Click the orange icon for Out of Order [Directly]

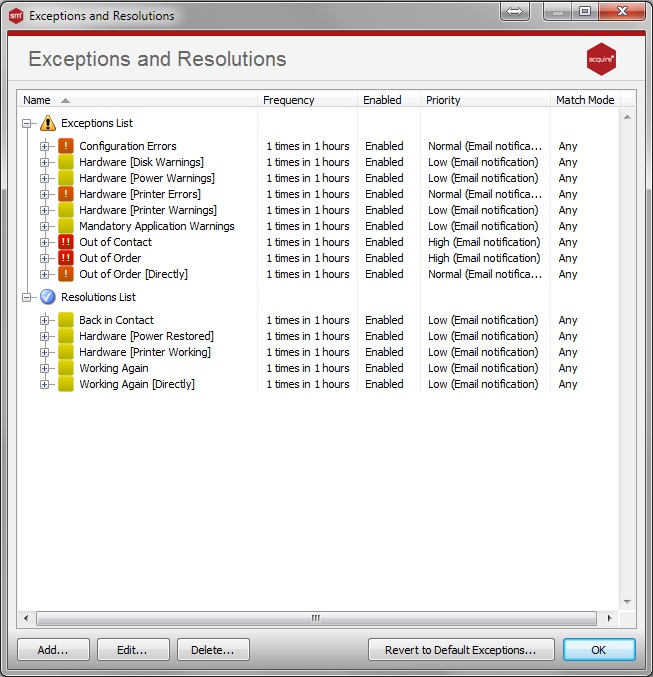66,274
